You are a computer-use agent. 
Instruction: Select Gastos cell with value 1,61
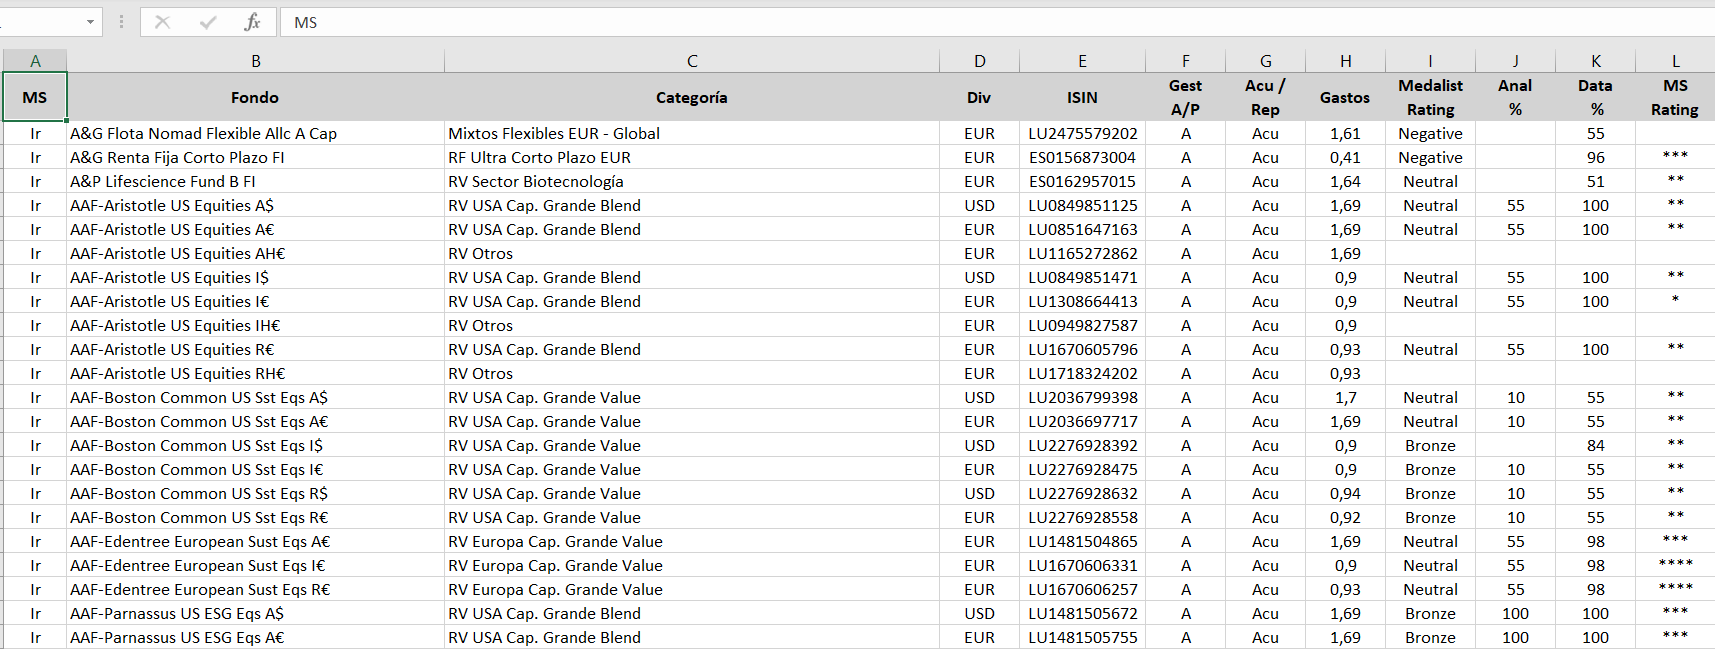point(1346,133)
